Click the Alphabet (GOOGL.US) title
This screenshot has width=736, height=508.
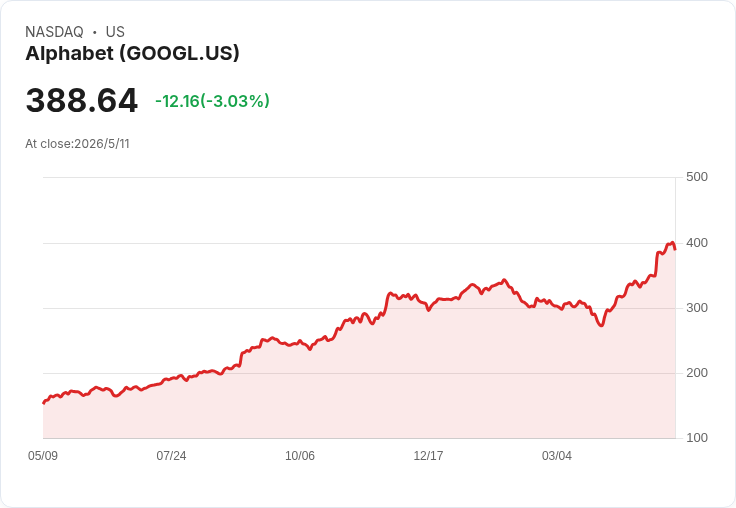click(132, 54)
